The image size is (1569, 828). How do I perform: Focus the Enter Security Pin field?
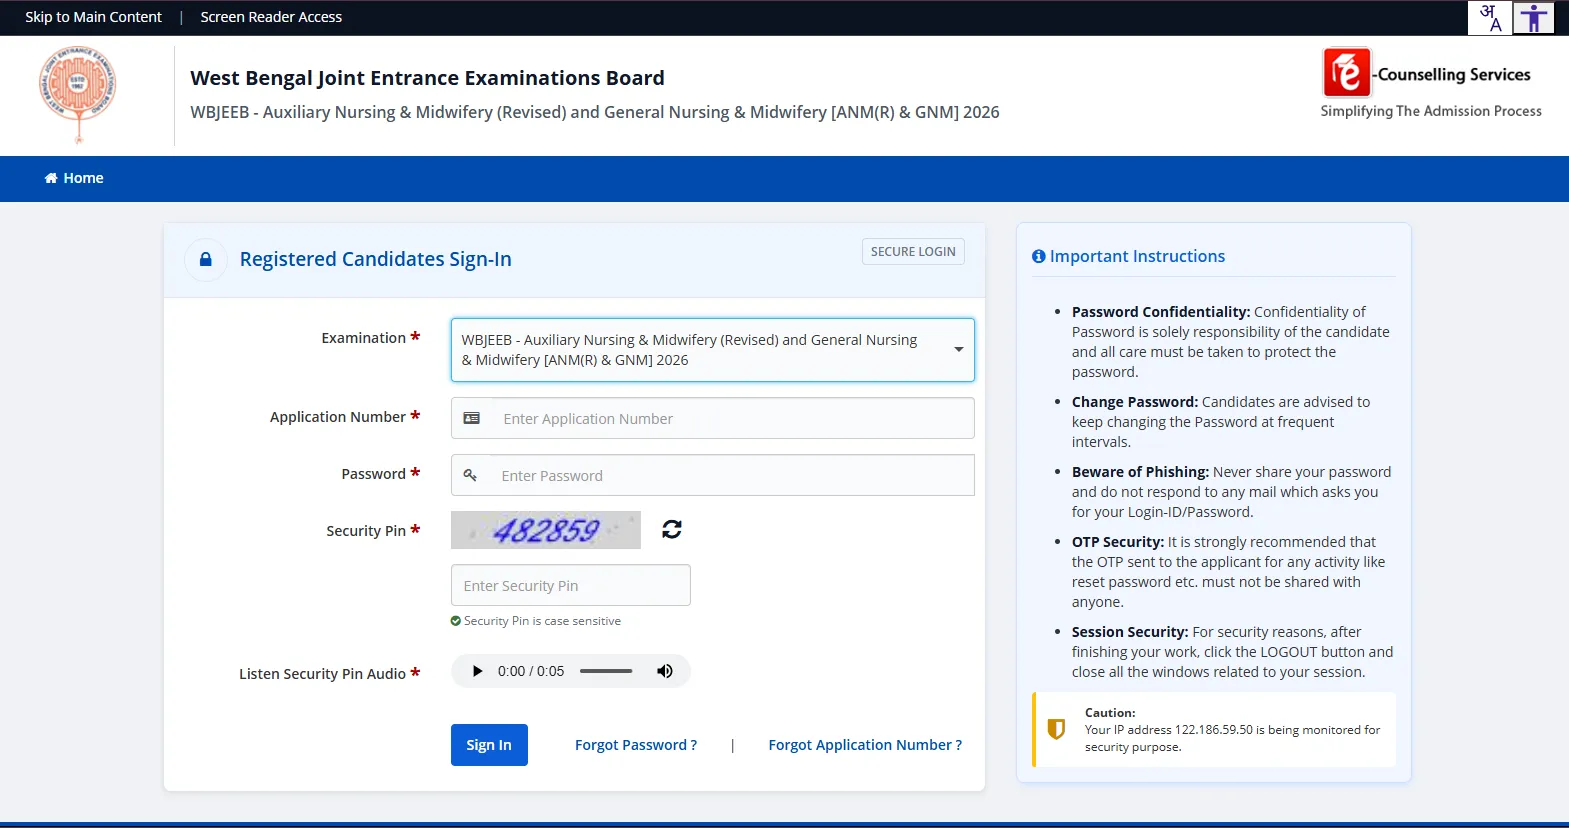click(x=570, y=585)
